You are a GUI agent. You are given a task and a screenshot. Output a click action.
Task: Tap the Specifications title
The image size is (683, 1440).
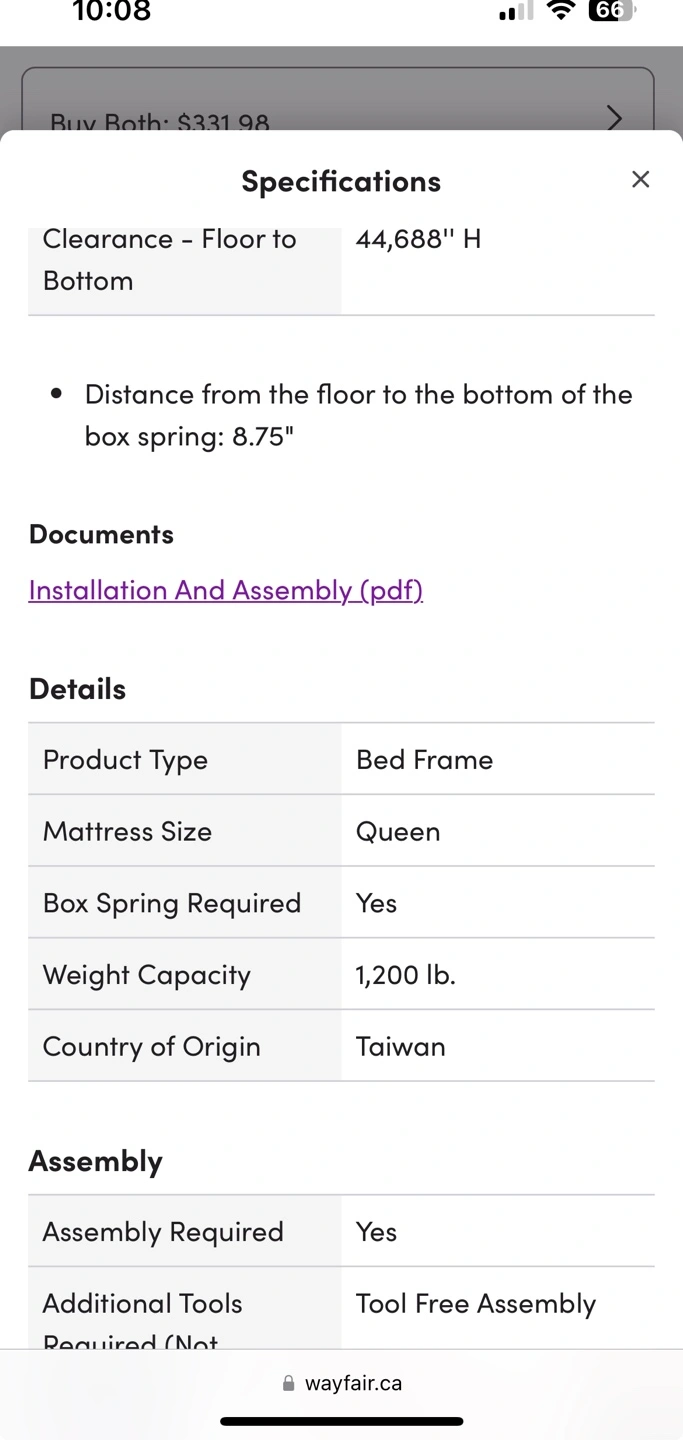coord(341,181)
